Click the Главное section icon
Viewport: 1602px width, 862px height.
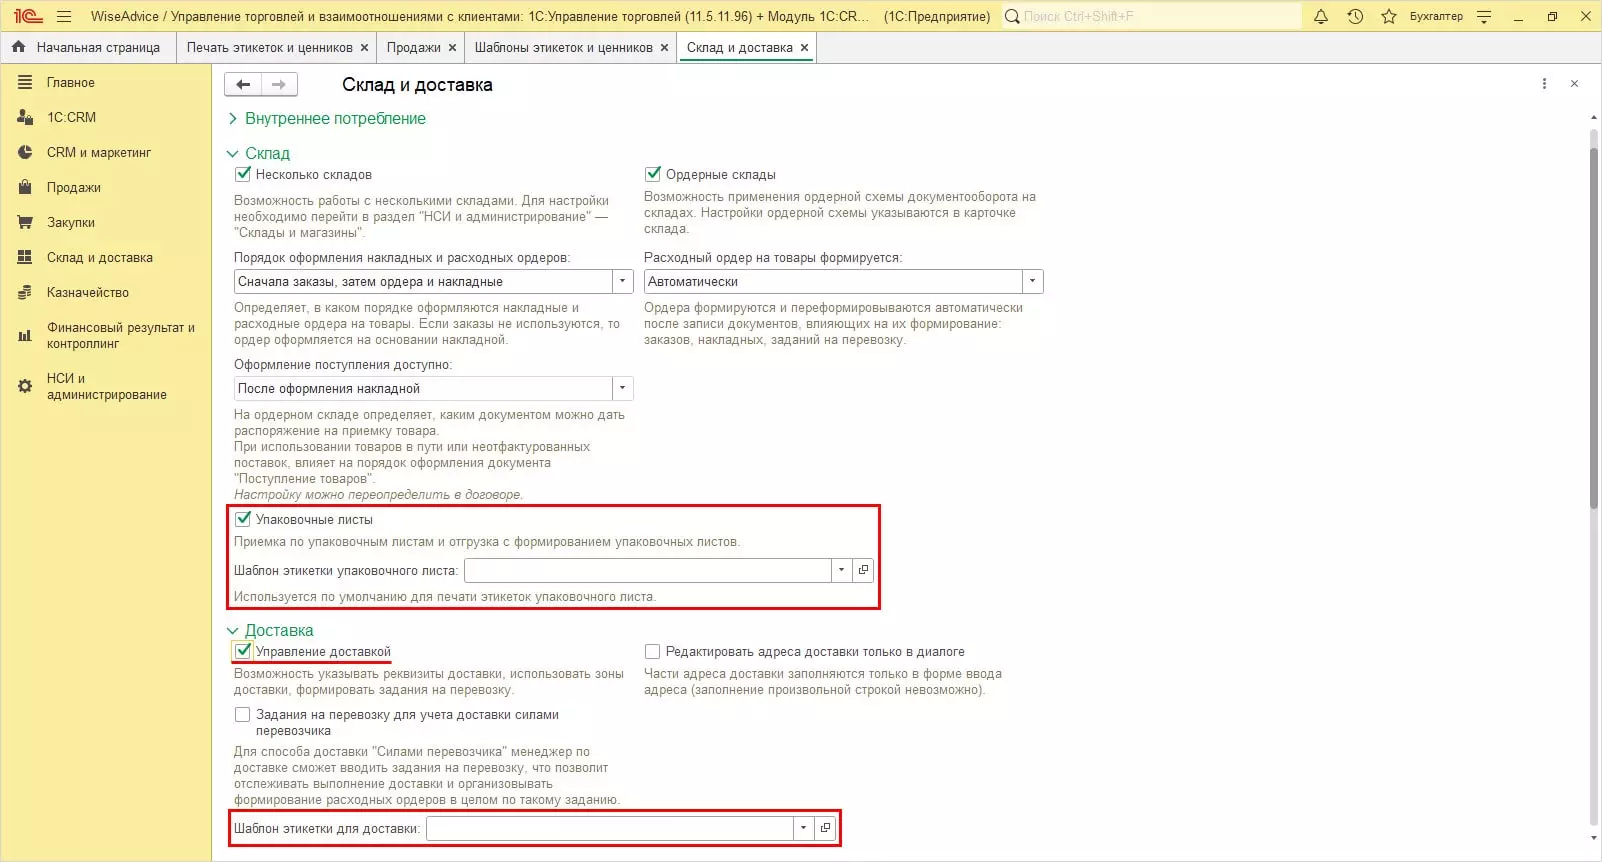click(x=25, y=83)
